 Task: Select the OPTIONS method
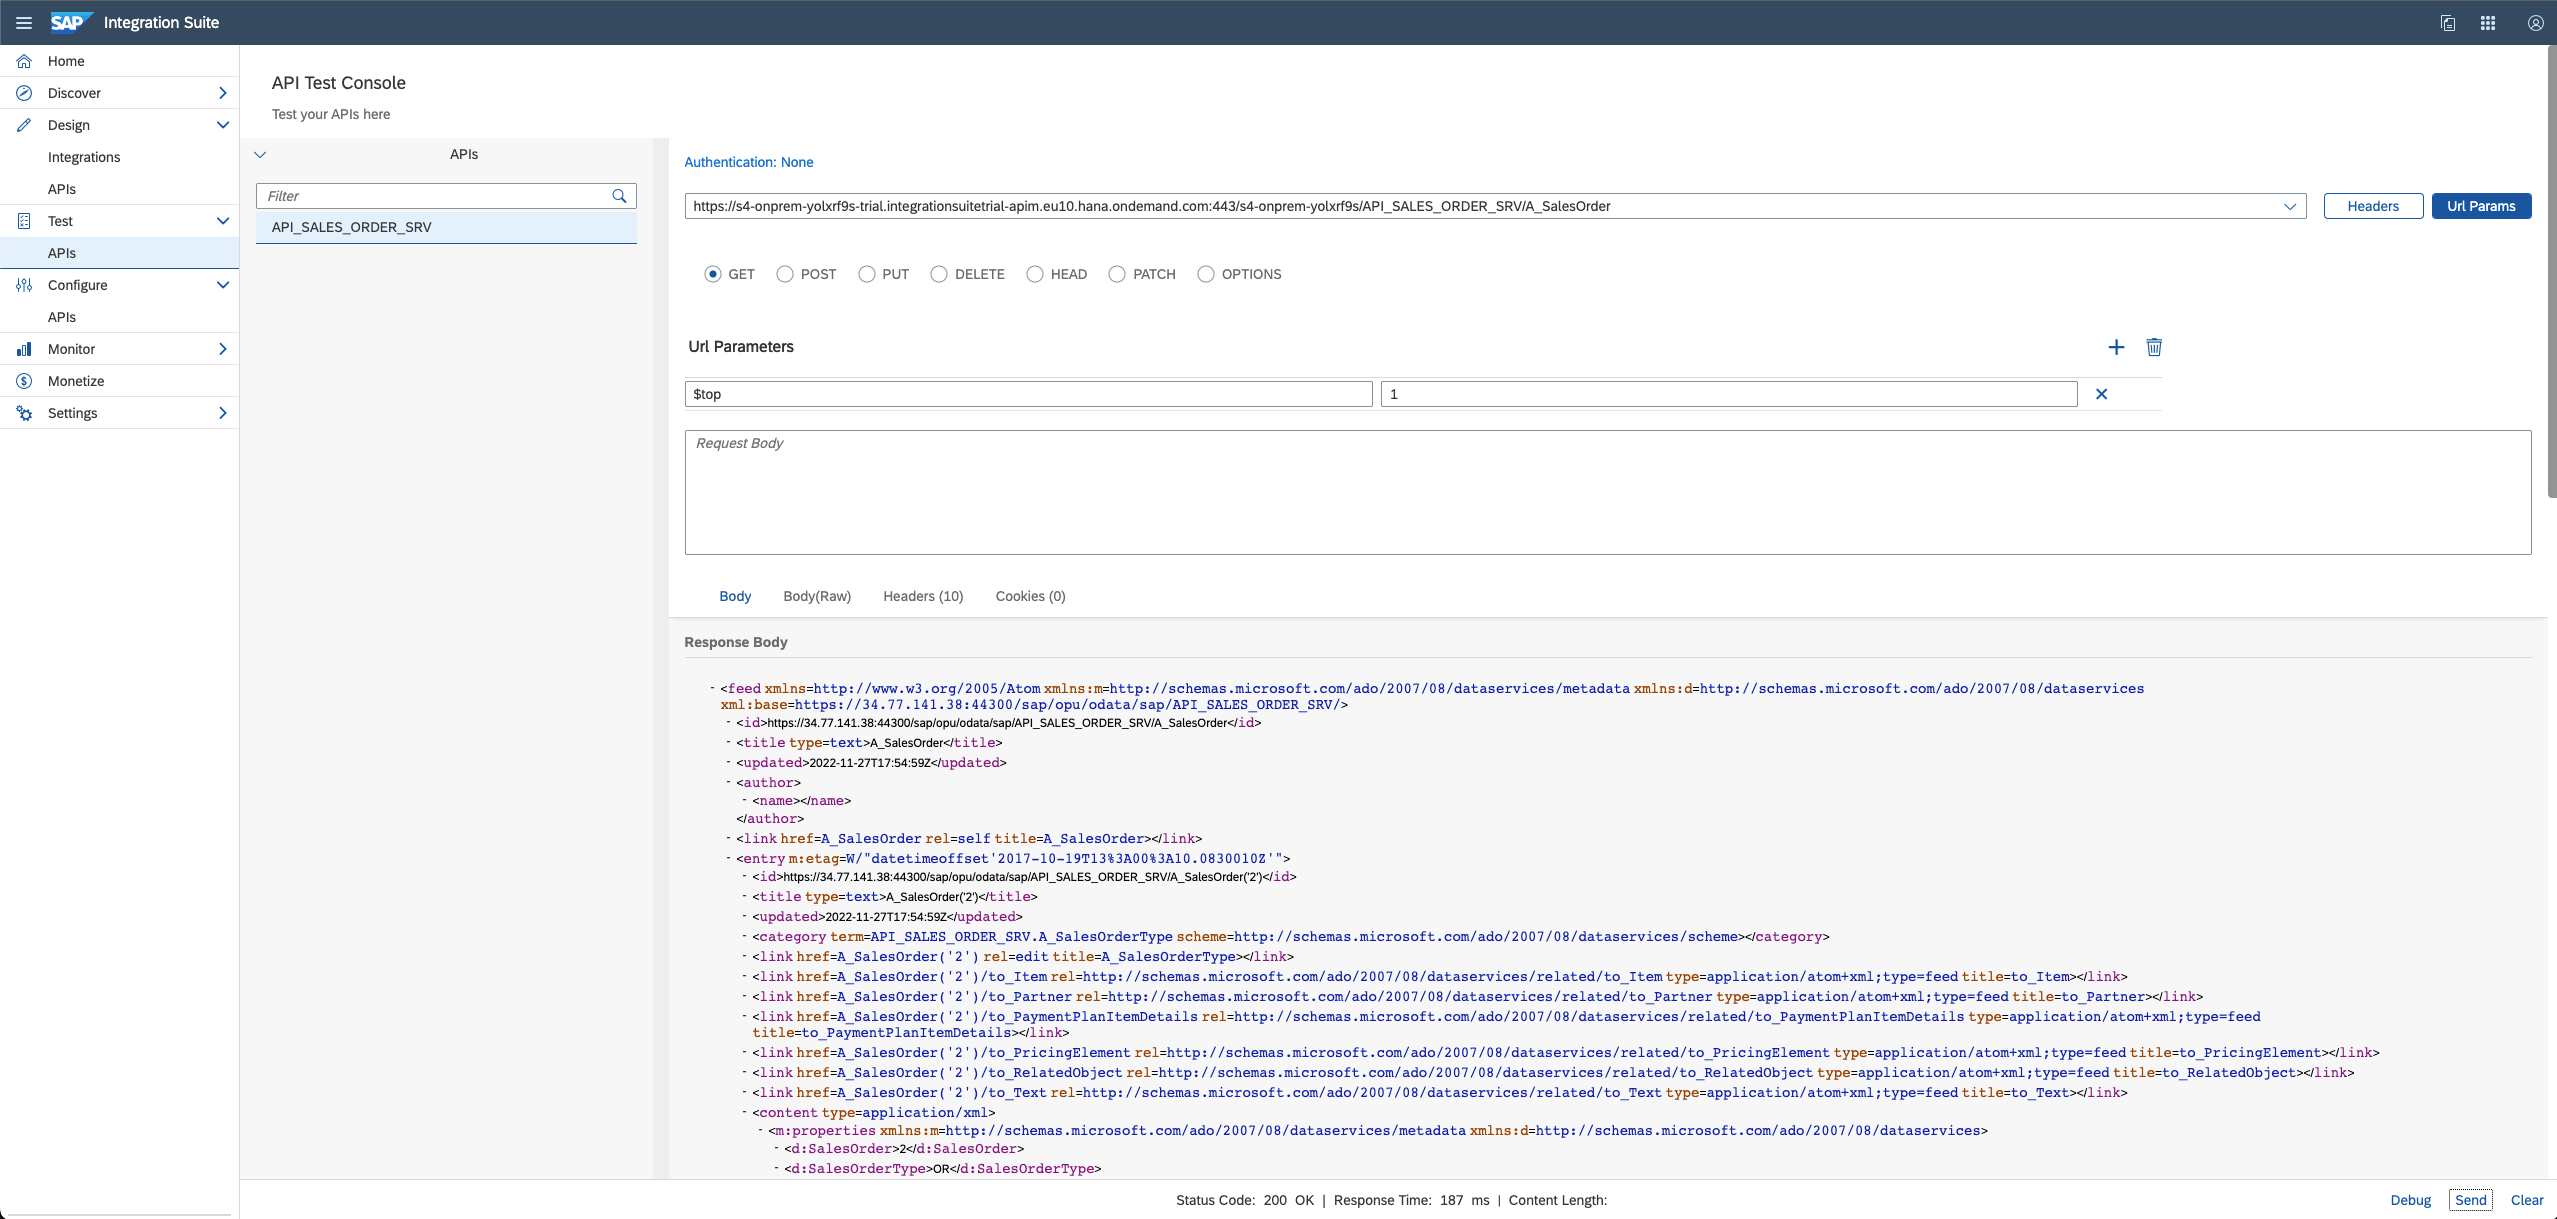click(1206, 274)
